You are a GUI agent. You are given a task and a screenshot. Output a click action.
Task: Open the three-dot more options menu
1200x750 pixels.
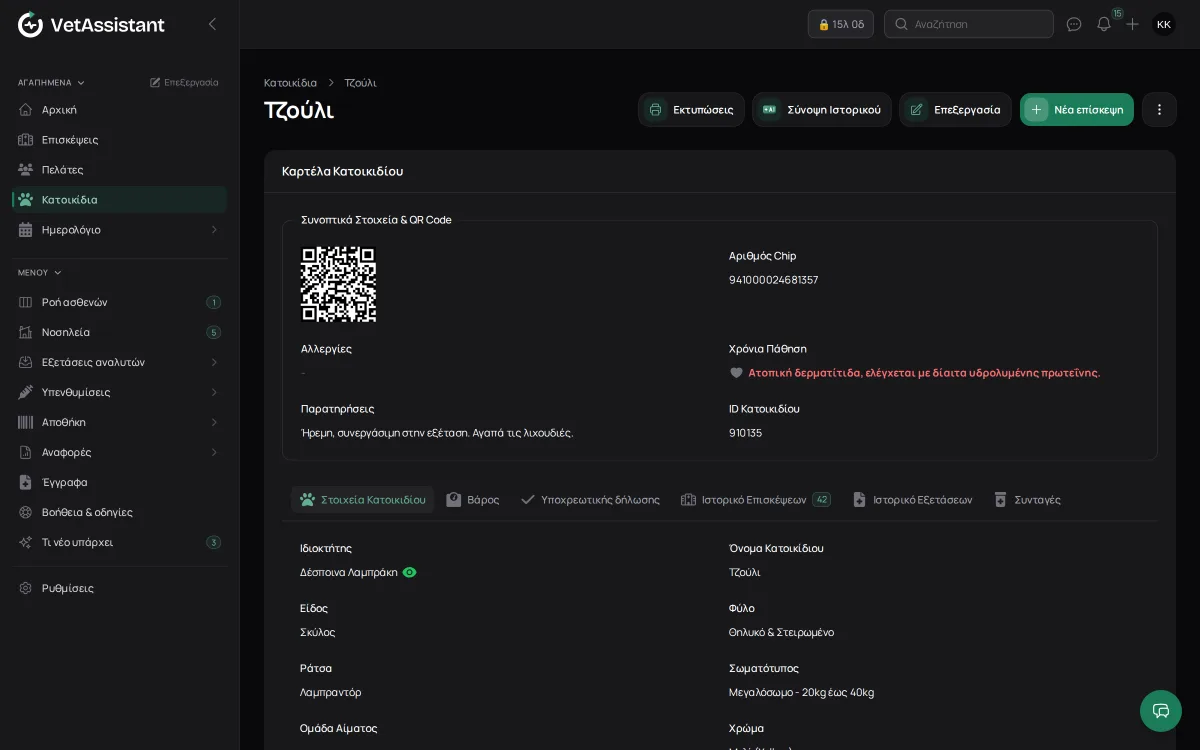[1159, 110]
